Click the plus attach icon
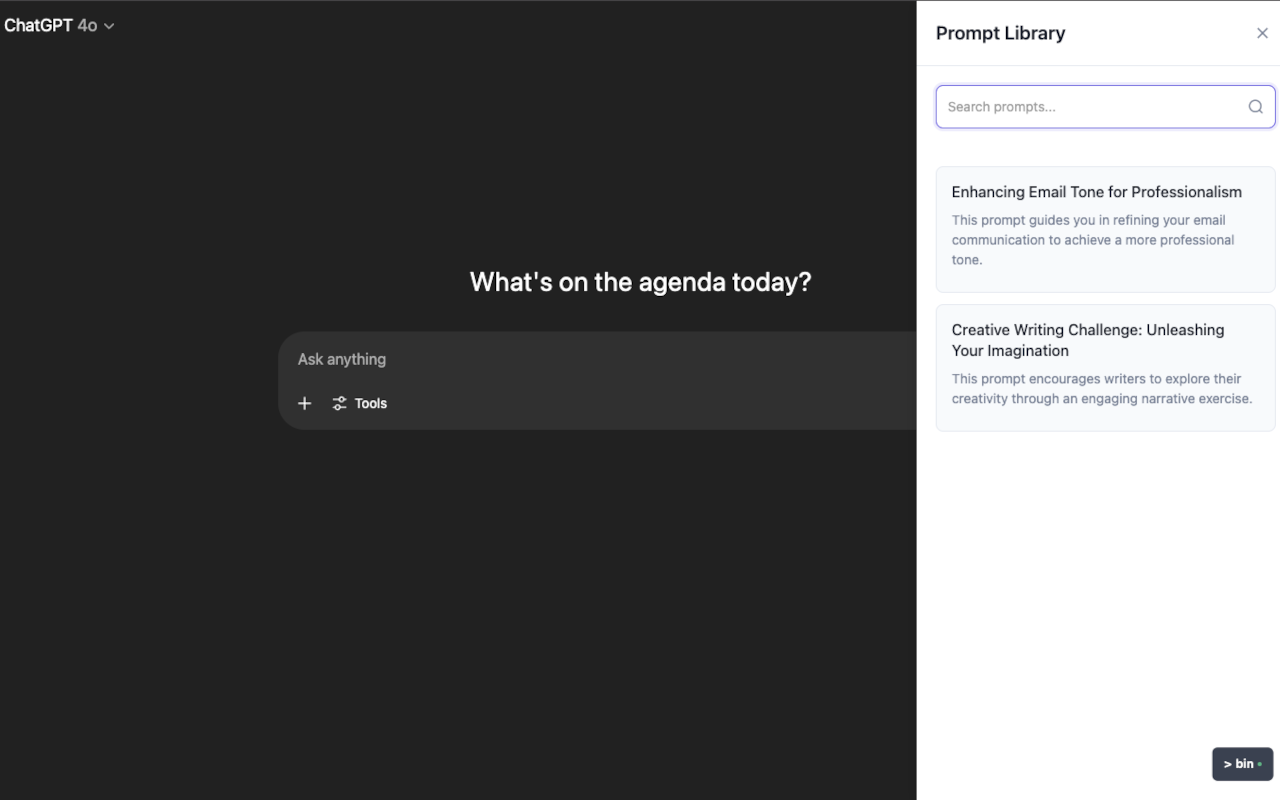The height and width of the screenshot is (800, 1280). click(305, 403)
